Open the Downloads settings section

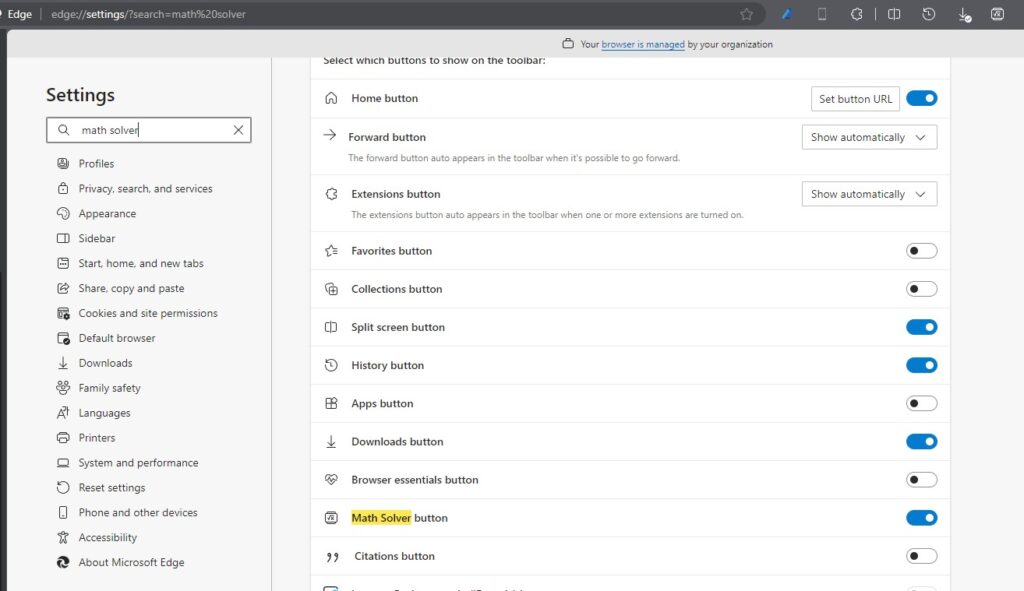105,363
